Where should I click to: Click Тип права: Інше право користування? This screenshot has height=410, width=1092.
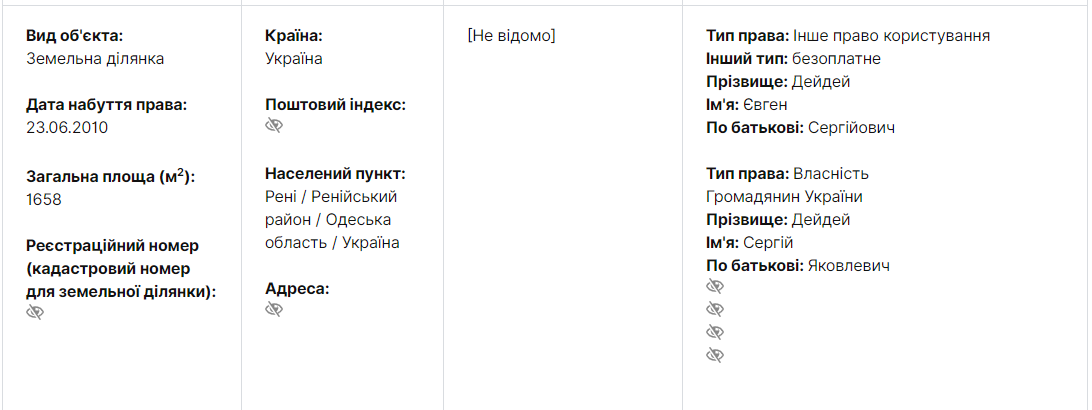coord(848,36)
